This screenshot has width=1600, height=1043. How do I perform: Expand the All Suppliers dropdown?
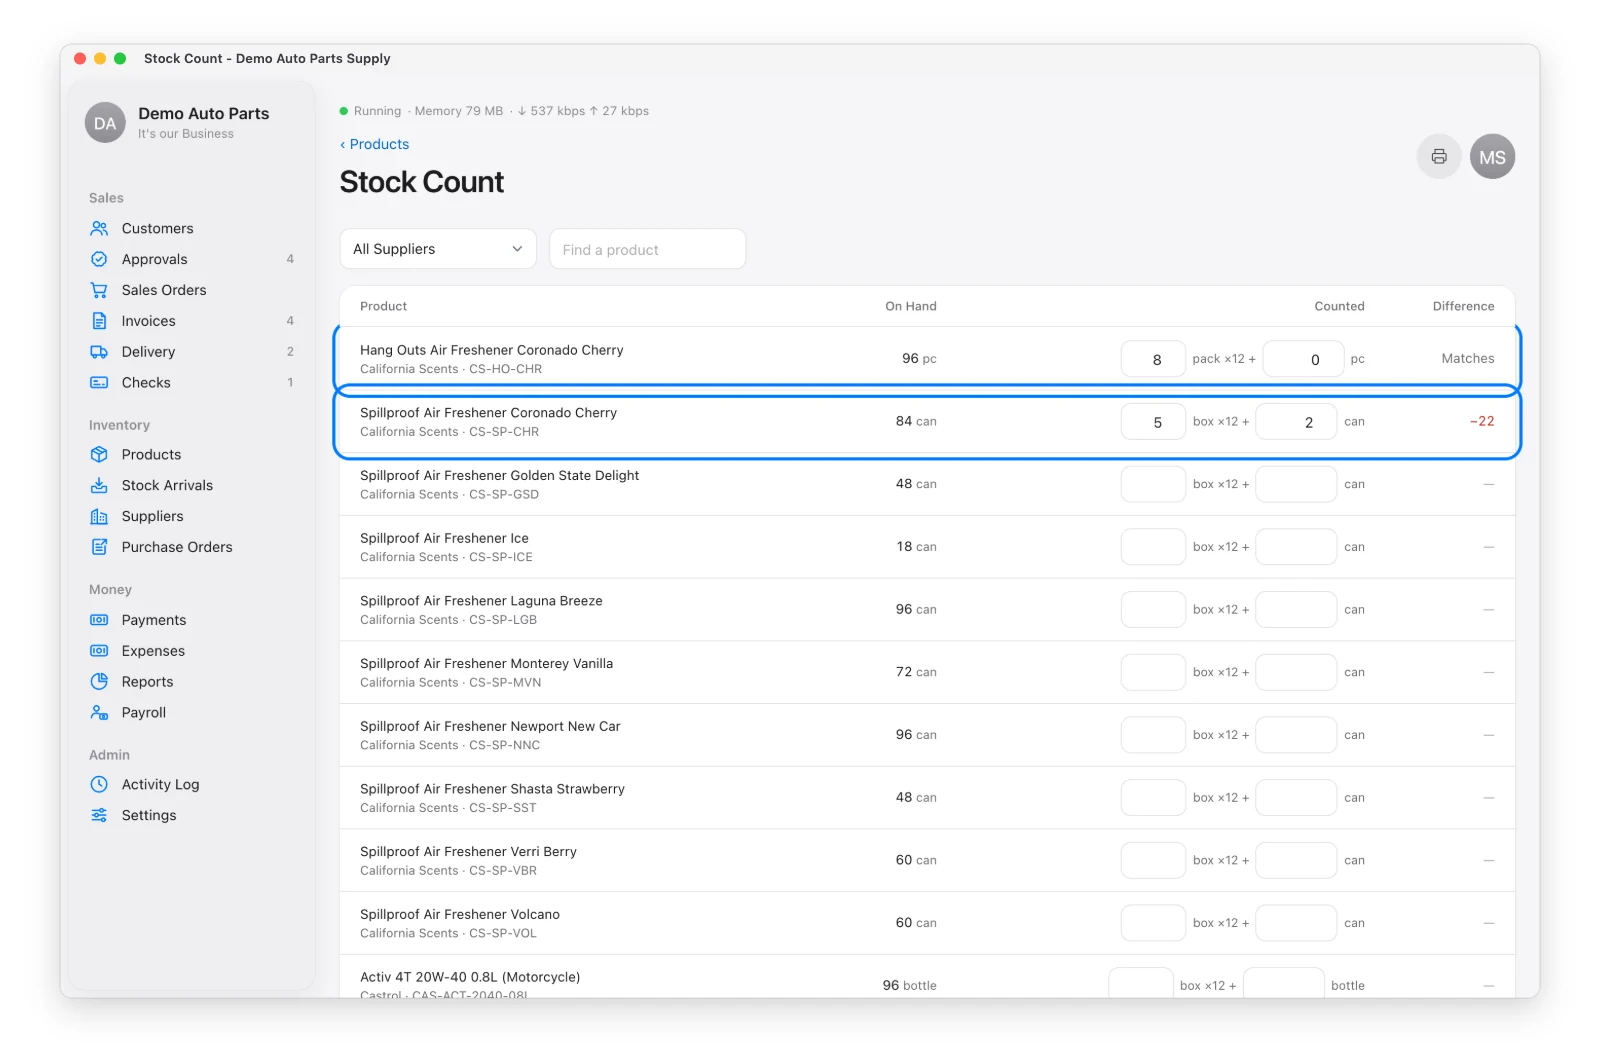pyautogui.click(x=438, y=249)
